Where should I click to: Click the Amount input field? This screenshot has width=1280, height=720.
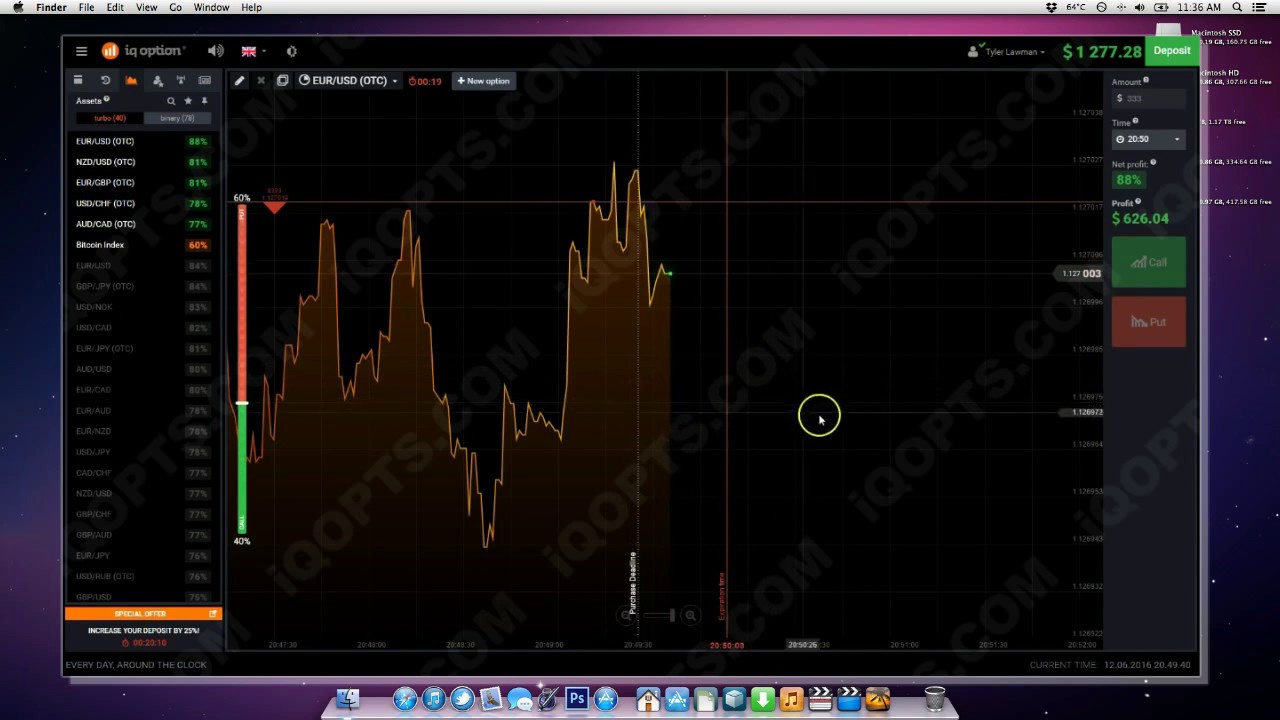pos(1148,98)
